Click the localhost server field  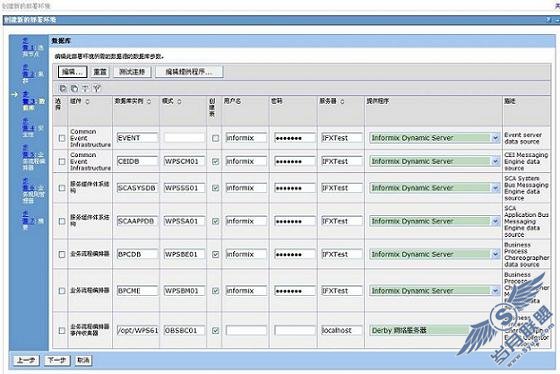point(341,330)
